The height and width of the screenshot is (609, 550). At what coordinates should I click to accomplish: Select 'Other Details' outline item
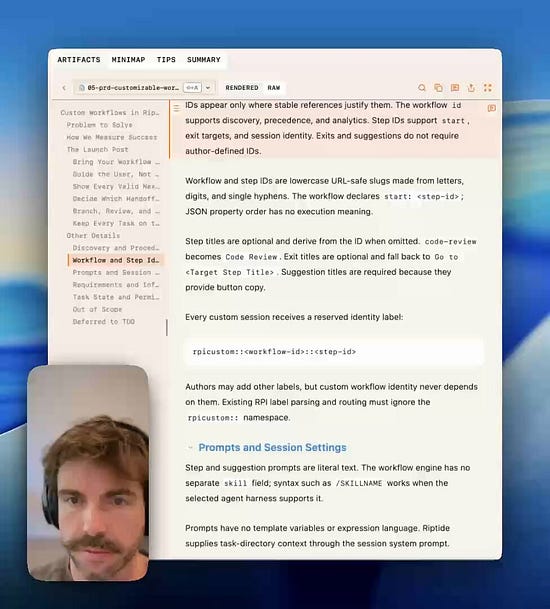(93, 236)
